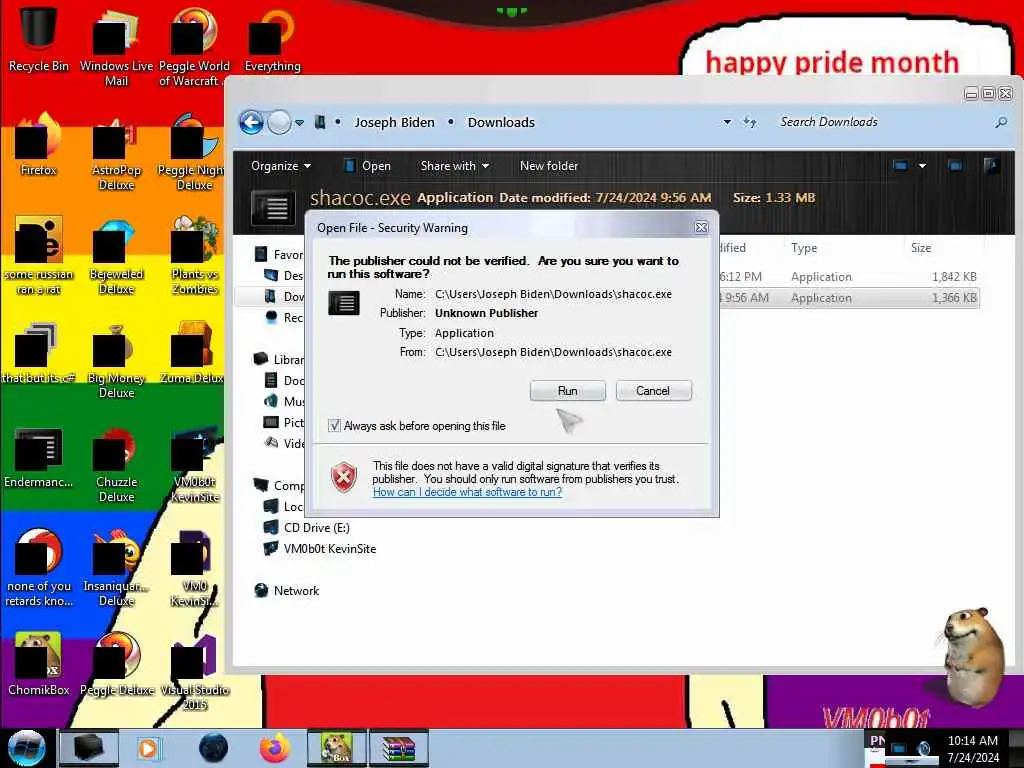
Task: Show the preview pane icon in Explorer toolbar
Action: pos(955,166)
